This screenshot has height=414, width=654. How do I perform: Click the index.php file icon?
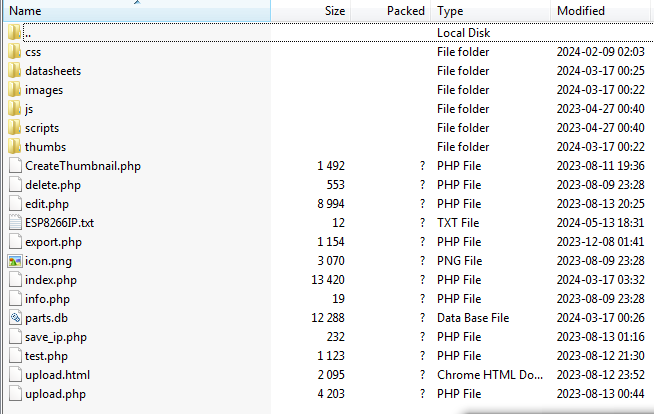pos(15,280)
